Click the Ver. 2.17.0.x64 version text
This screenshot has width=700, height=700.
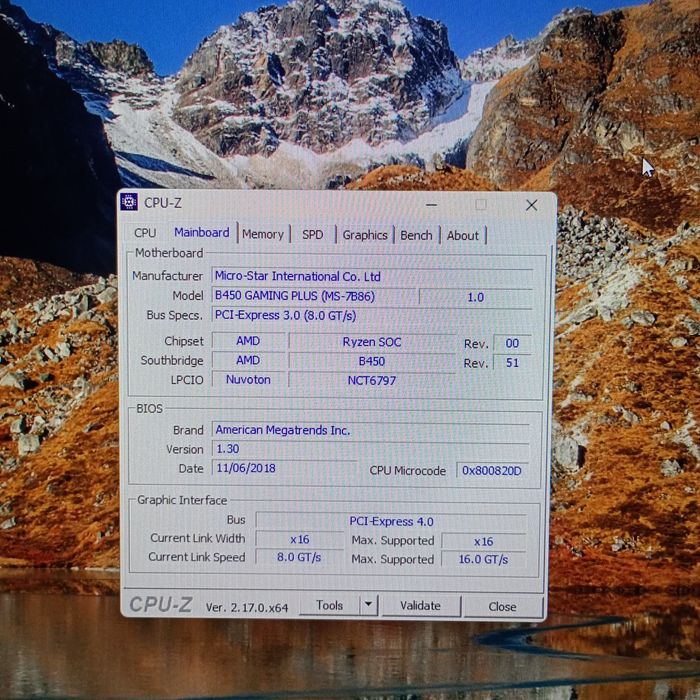[247, 608]
